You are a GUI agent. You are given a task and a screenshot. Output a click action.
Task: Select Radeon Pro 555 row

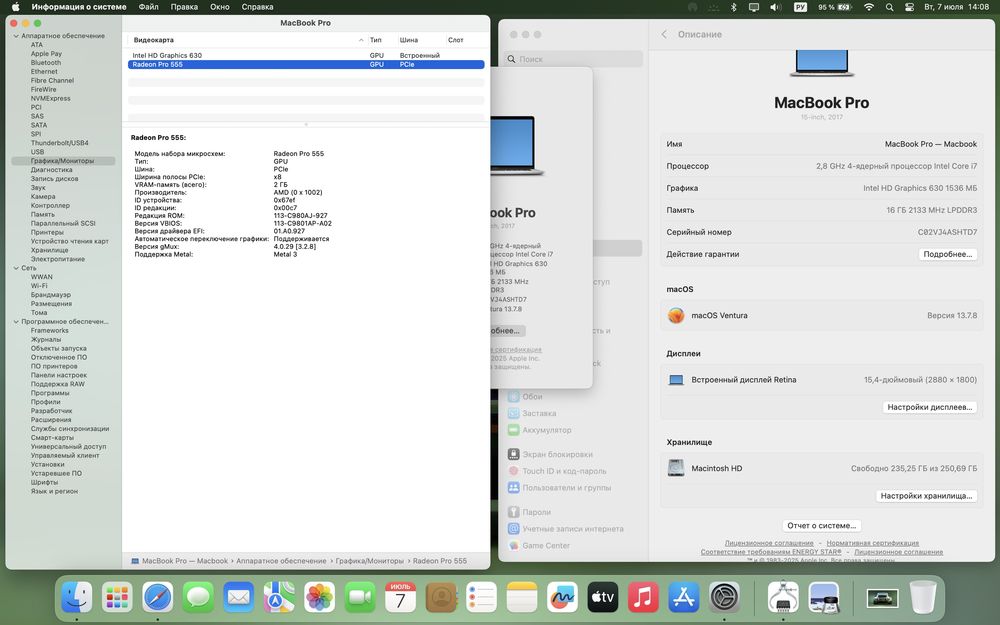pos(306,64)
